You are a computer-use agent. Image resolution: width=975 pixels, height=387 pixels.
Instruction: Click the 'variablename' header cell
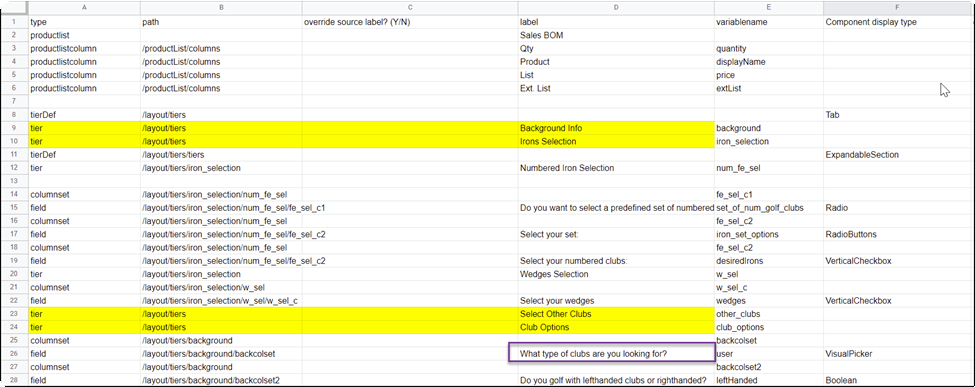[x=769, y=22]
